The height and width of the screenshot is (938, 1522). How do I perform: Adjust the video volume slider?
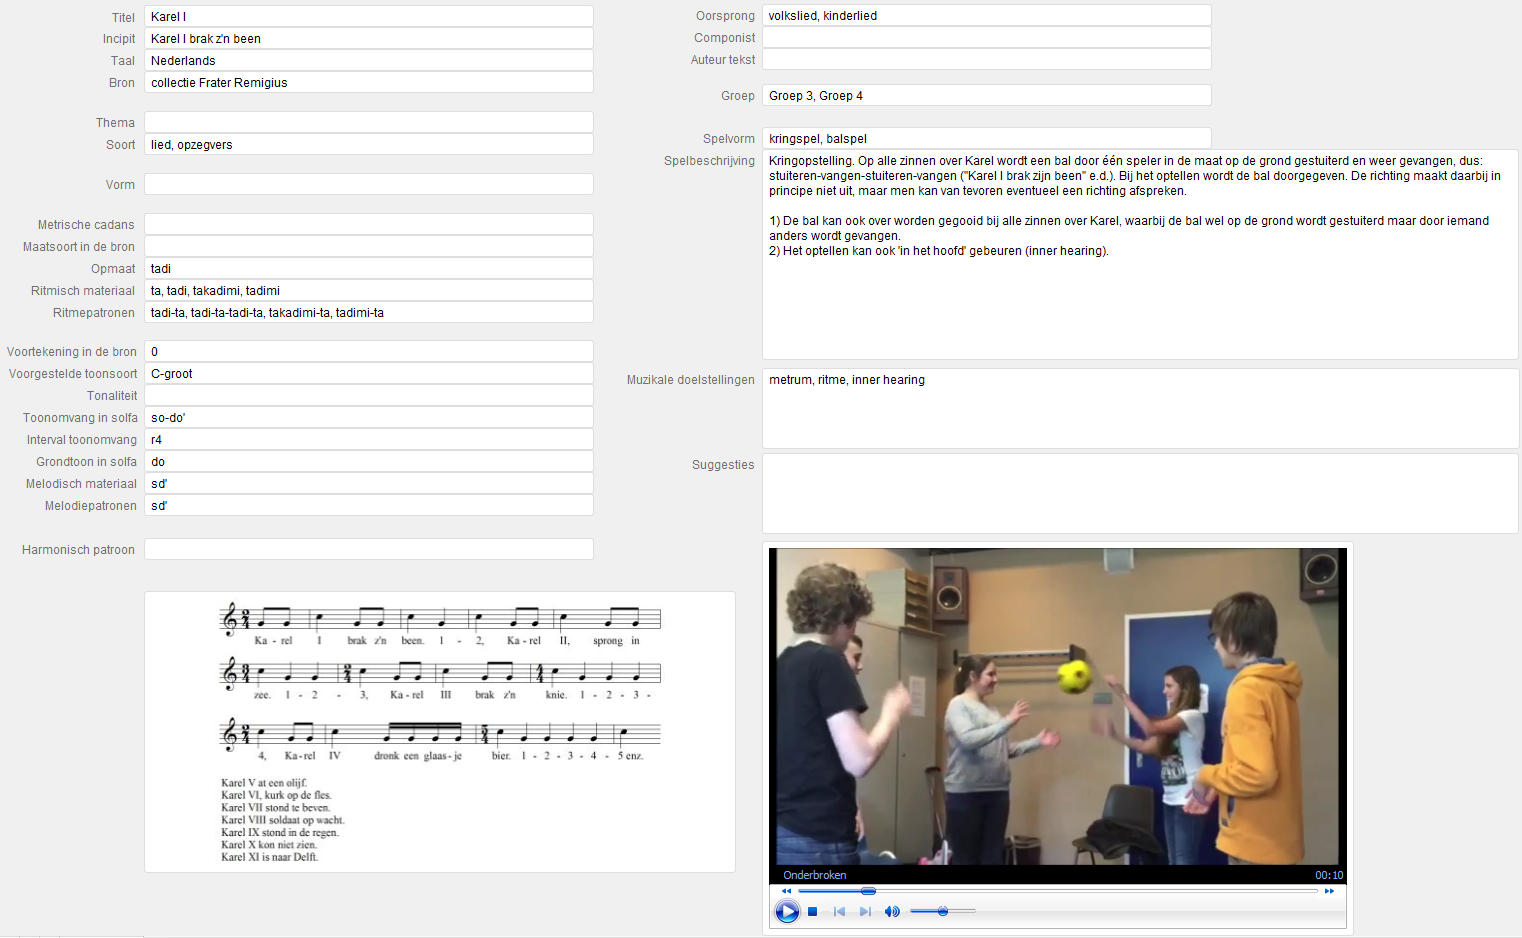point(943,911)
